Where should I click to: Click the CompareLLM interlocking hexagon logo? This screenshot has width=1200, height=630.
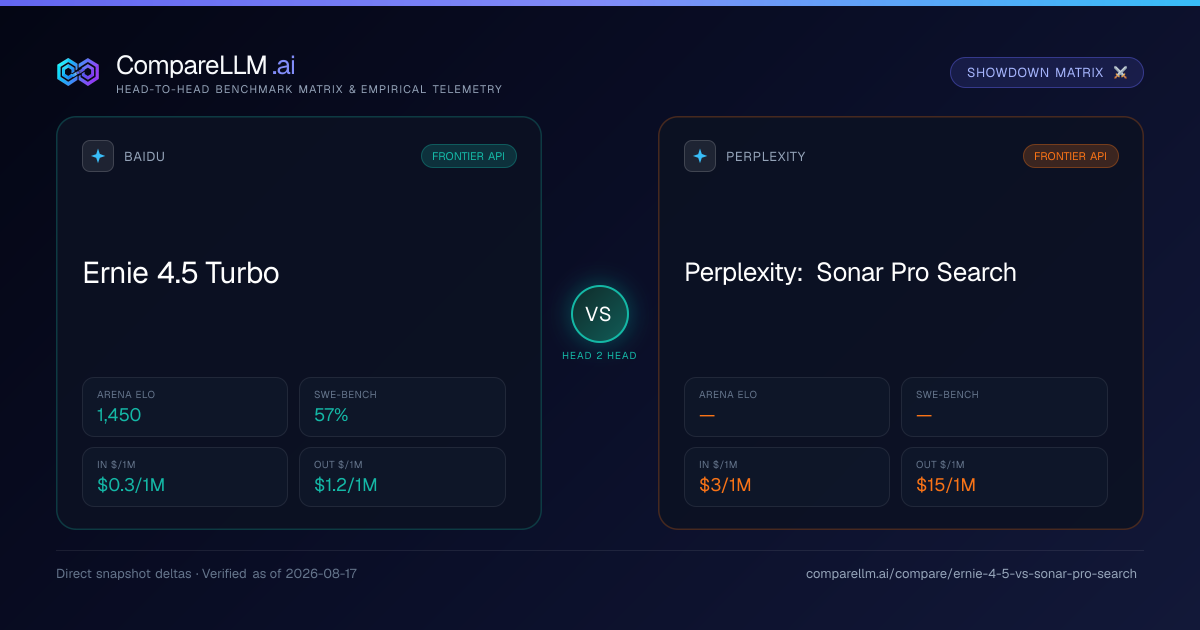[x=78, y=72]
